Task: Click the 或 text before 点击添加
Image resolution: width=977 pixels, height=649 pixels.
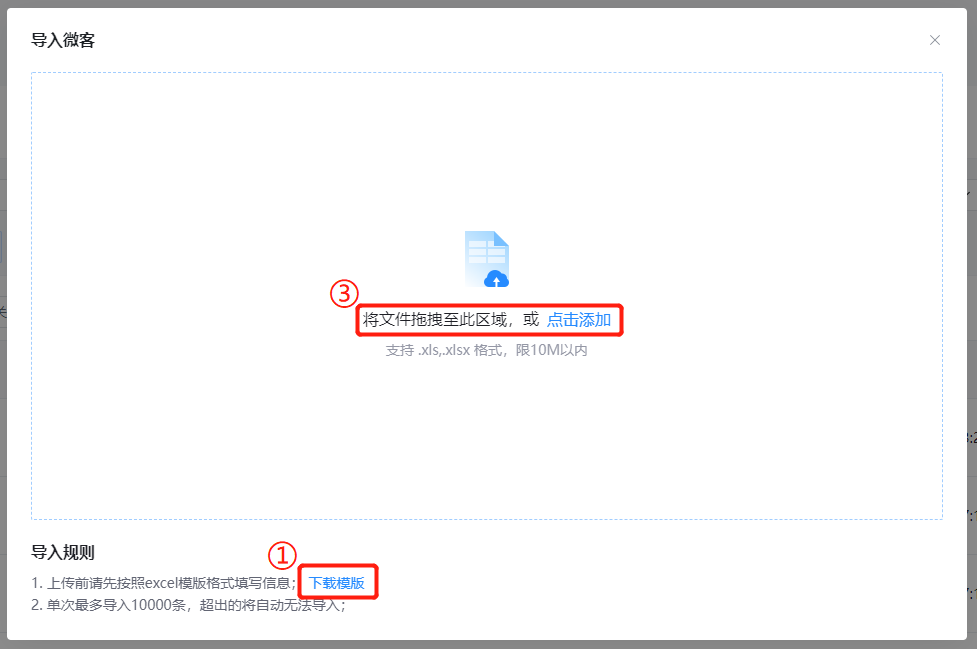Action: pos(531,320)
